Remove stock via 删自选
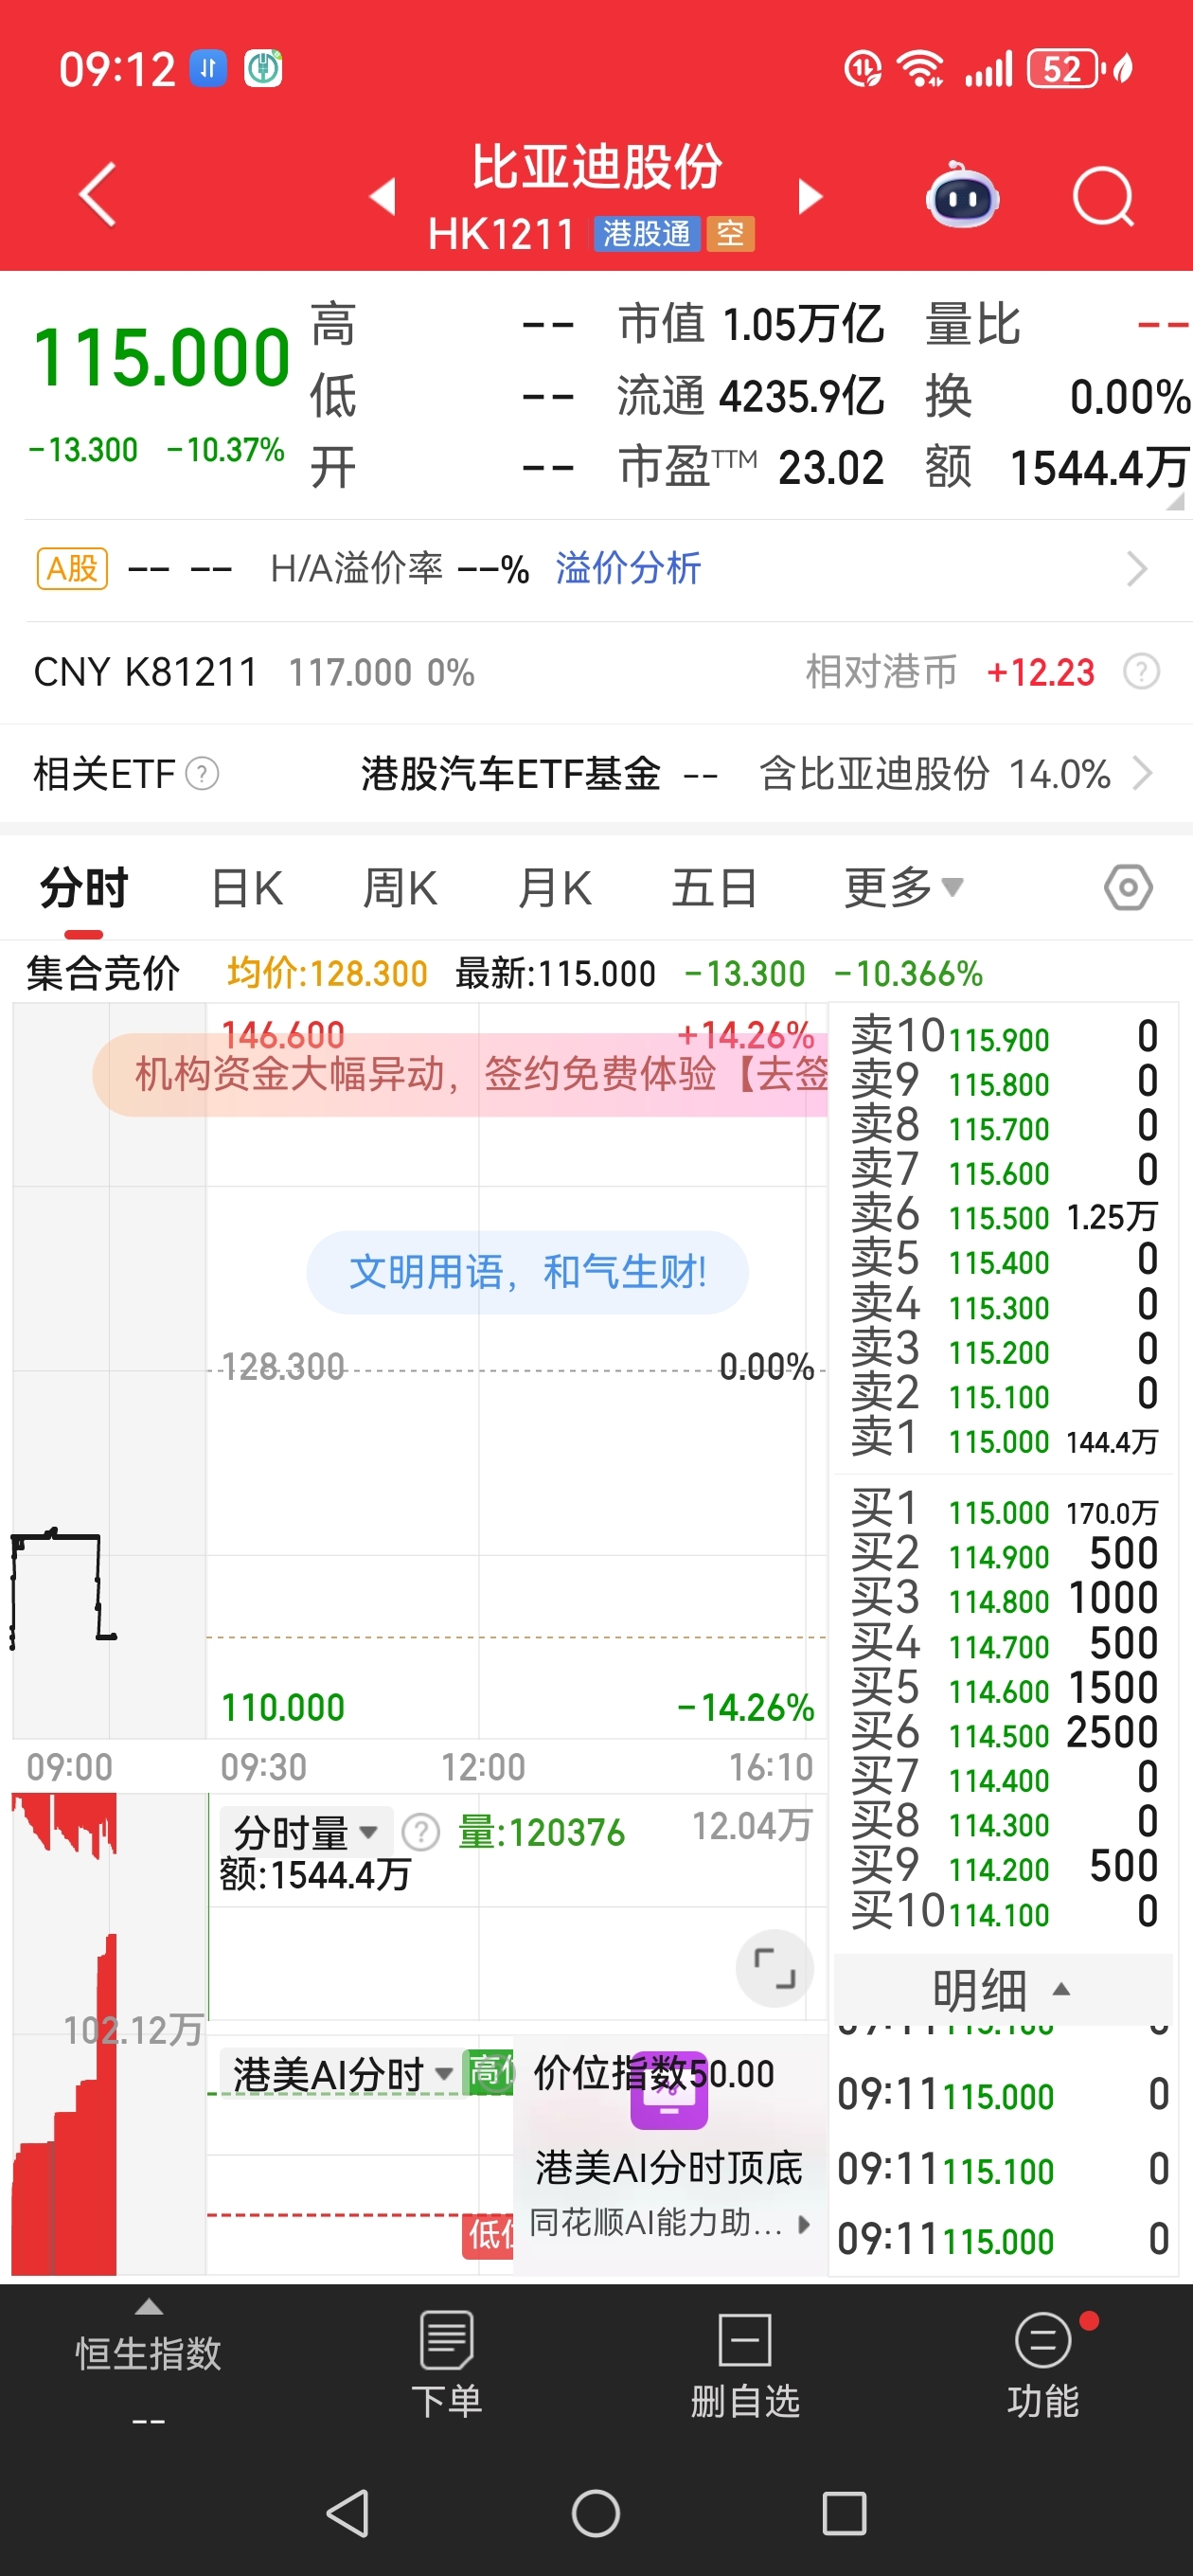Screen dimensions: 1193x2576 745,2365
